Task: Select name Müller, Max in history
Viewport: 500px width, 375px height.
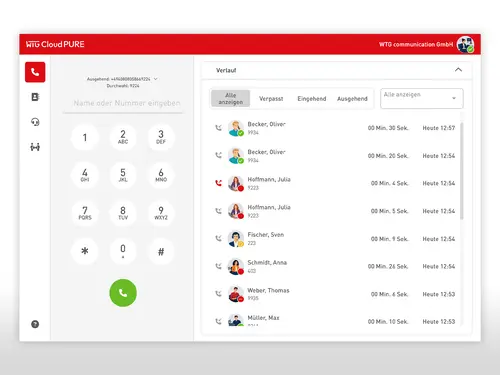Action: pyautogui.click(x=263, y=318)
